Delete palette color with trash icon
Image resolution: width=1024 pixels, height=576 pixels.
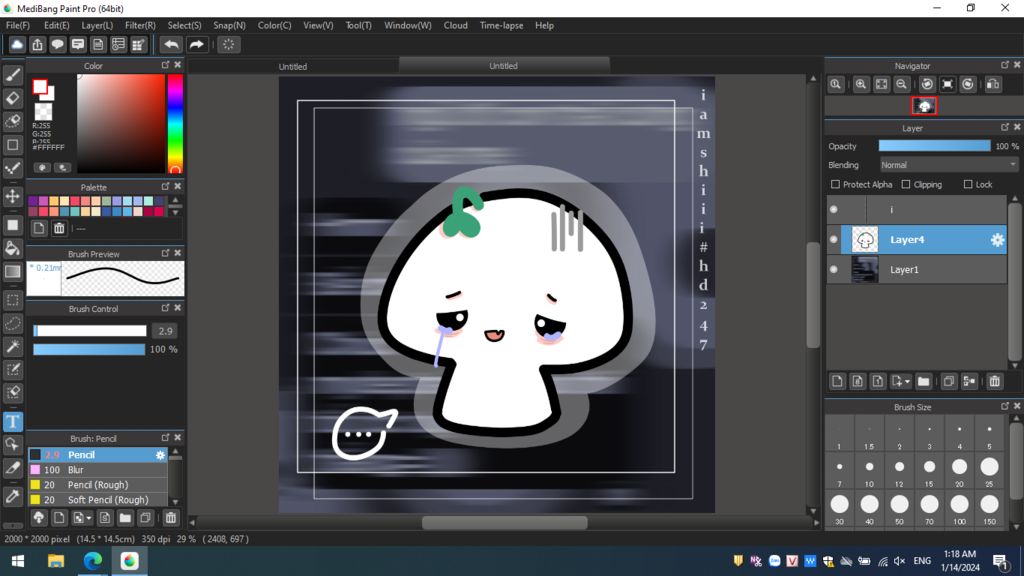pos(59,228)
